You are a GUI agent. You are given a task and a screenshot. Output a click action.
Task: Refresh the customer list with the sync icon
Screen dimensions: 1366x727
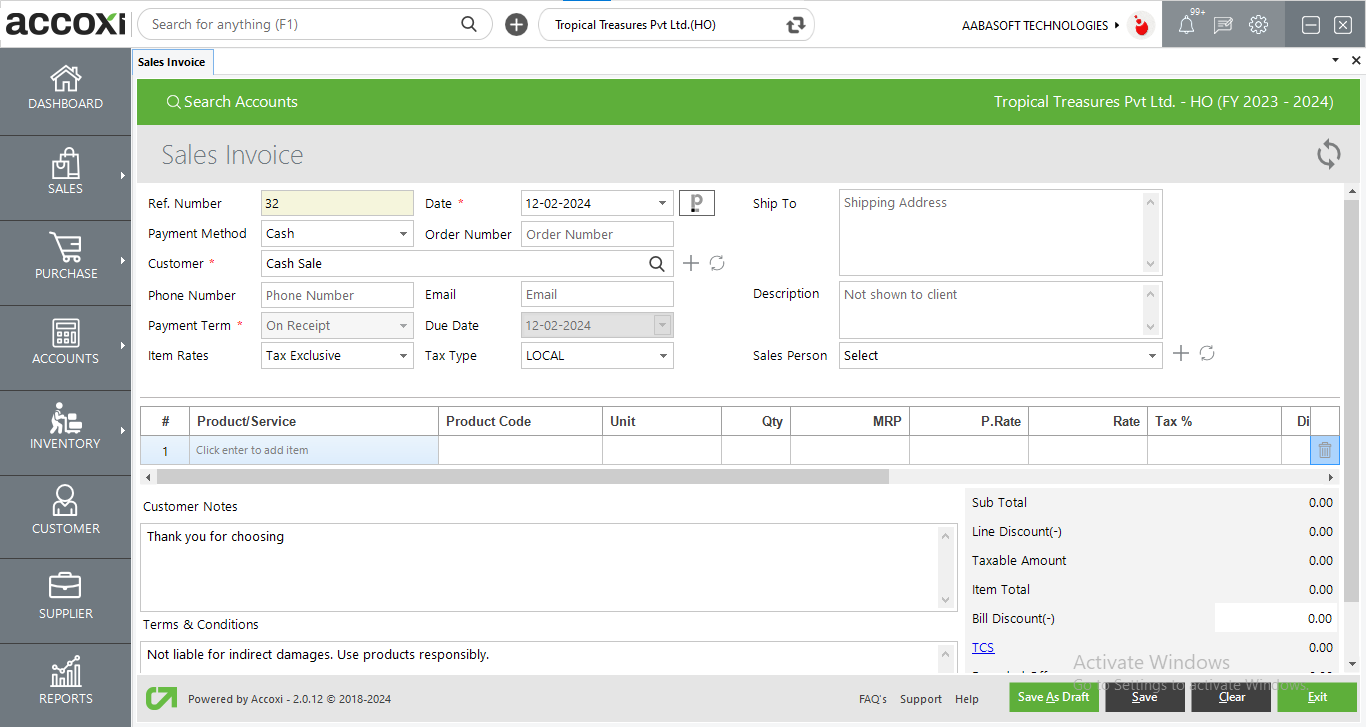716,263
